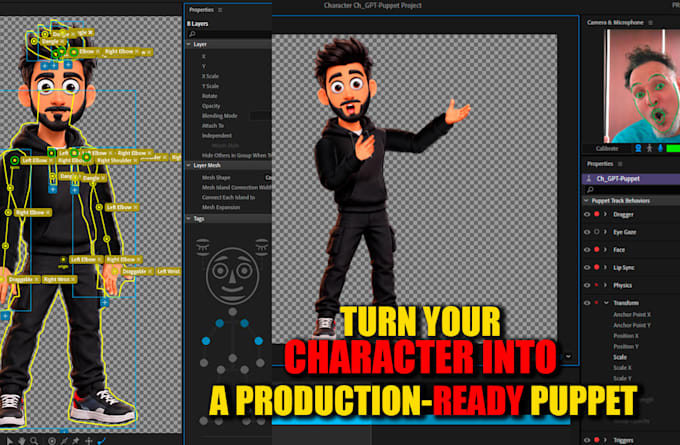The width and height of the screenshot is (680, 445).
Task: Toggle face tracking camera input icon
Action: coord(638,148)
